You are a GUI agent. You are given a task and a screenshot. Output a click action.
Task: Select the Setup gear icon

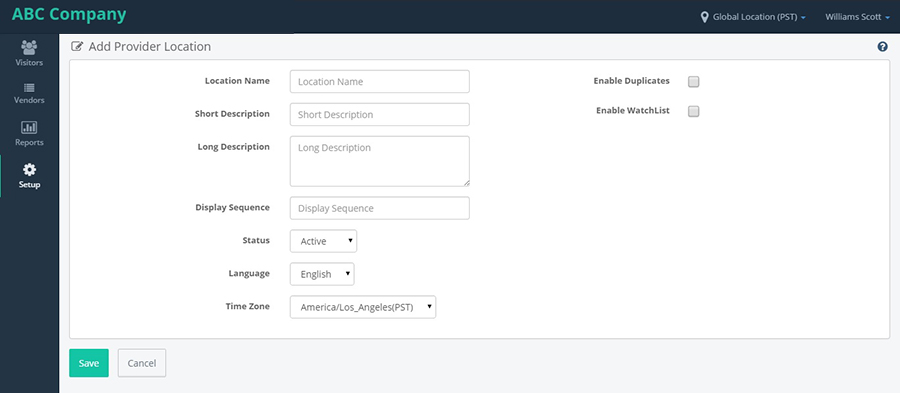point(29,170)
